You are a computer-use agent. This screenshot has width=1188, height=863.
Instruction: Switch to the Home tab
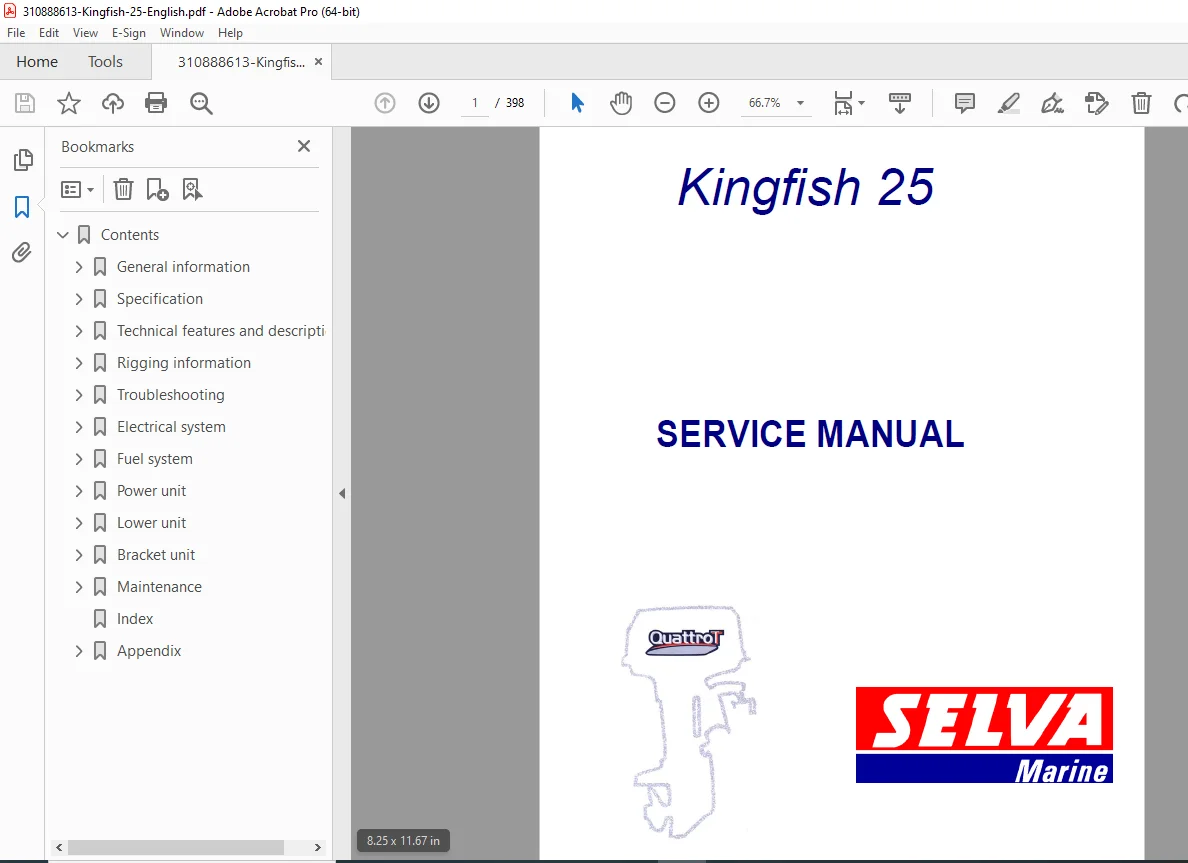pyautogui.click(x=37, y=61)
